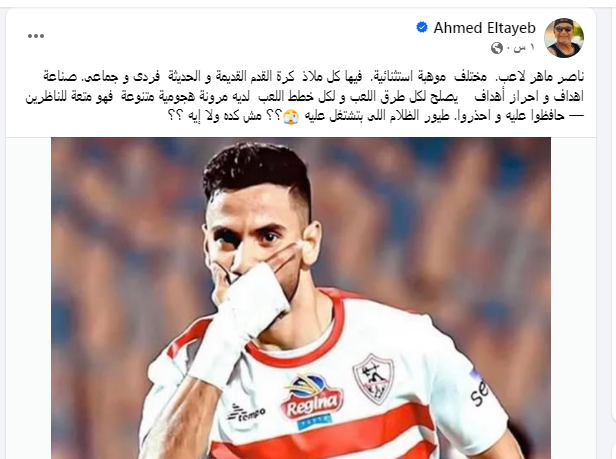Image resolution: width=616 pixels, height=459 pixels.
Task: Open Ahmed Eltayeb's profile picture
Action: pos(564,38)
